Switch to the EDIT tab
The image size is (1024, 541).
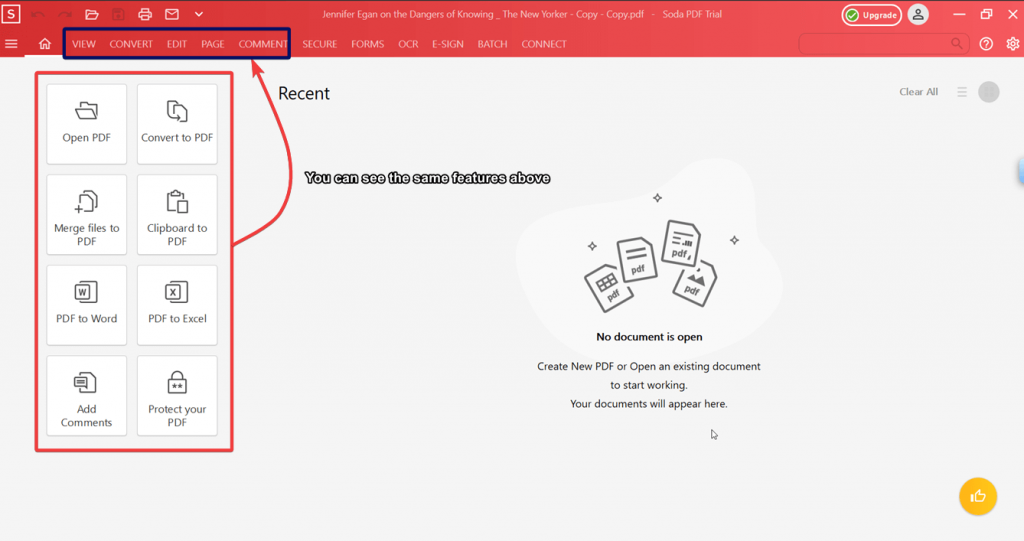coord(176,44)
